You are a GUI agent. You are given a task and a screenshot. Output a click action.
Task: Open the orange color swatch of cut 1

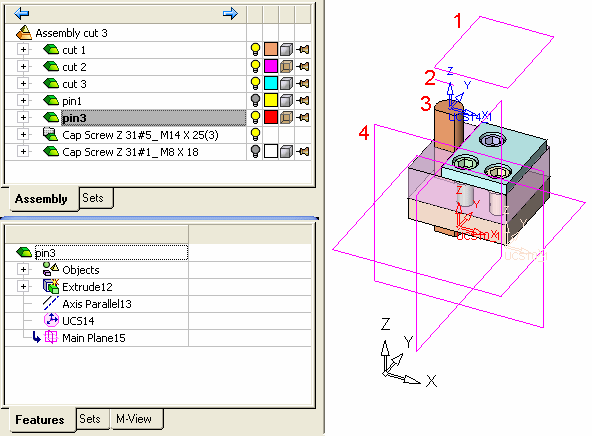271,49
